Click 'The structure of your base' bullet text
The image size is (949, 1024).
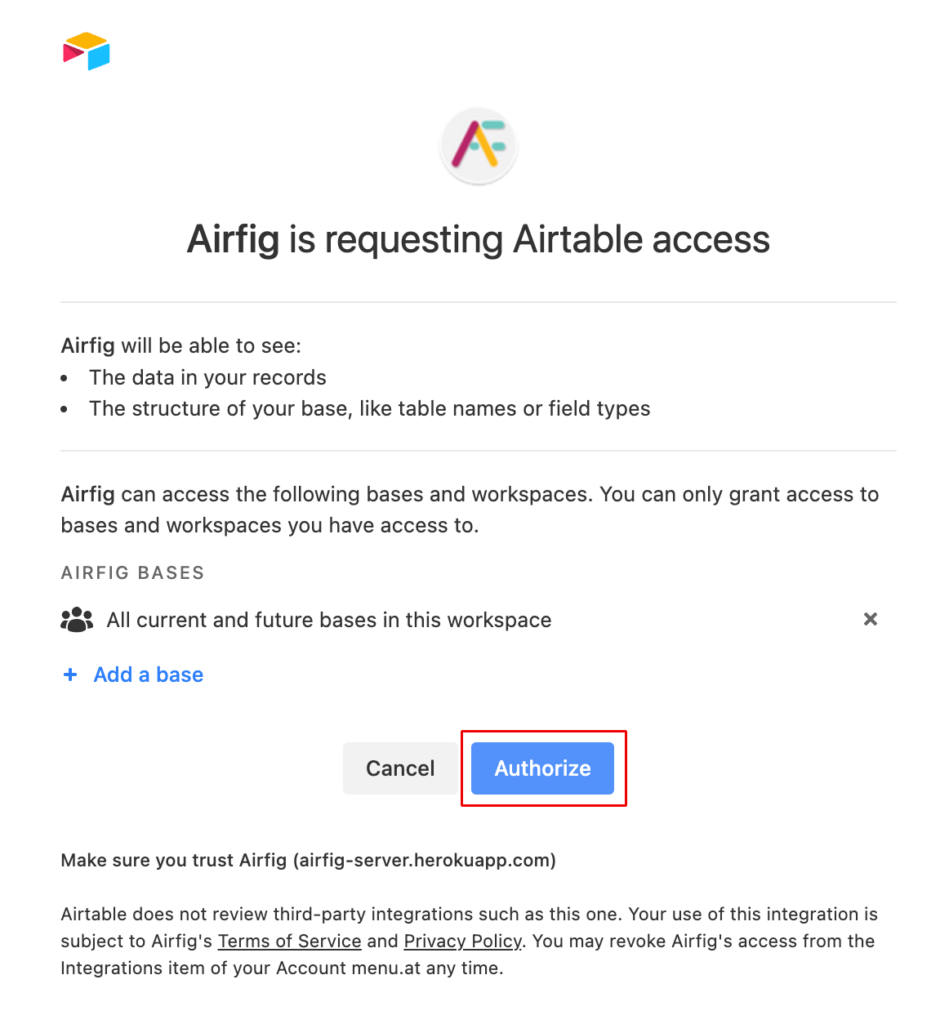[x=370, y=409]
